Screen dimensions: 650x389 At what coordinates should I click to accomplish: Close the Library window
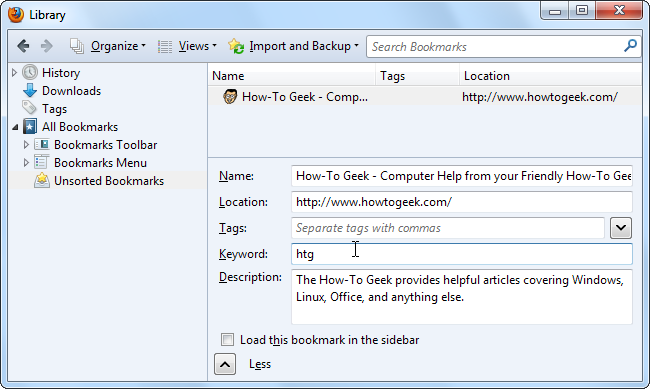coord(619,11)
